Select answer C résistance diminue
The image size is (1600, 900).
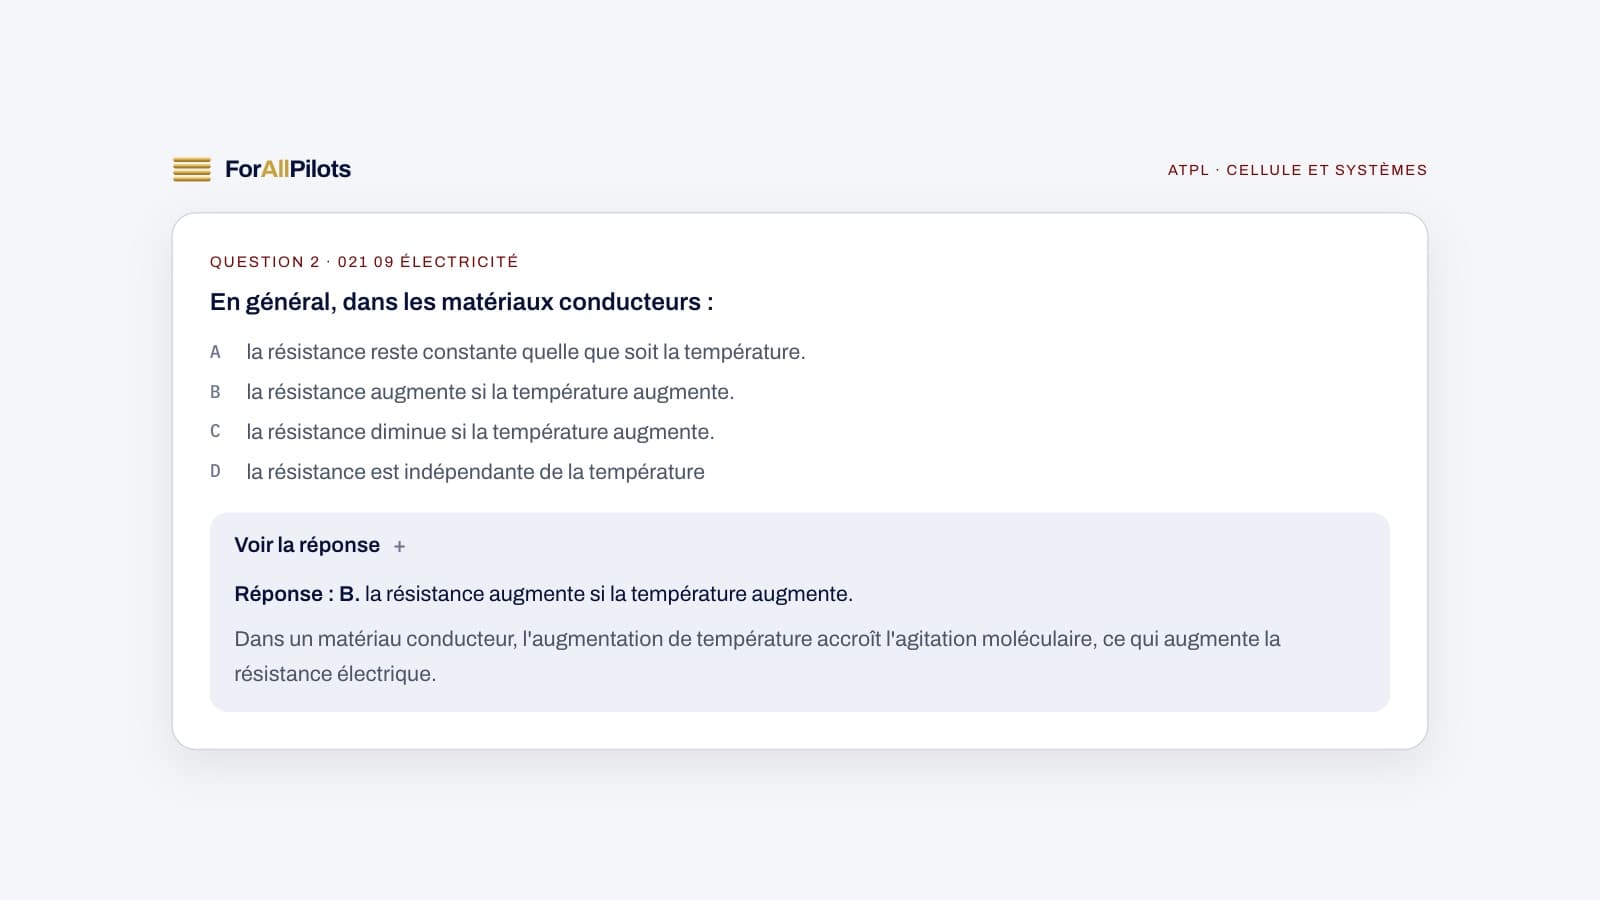point(480,432)
